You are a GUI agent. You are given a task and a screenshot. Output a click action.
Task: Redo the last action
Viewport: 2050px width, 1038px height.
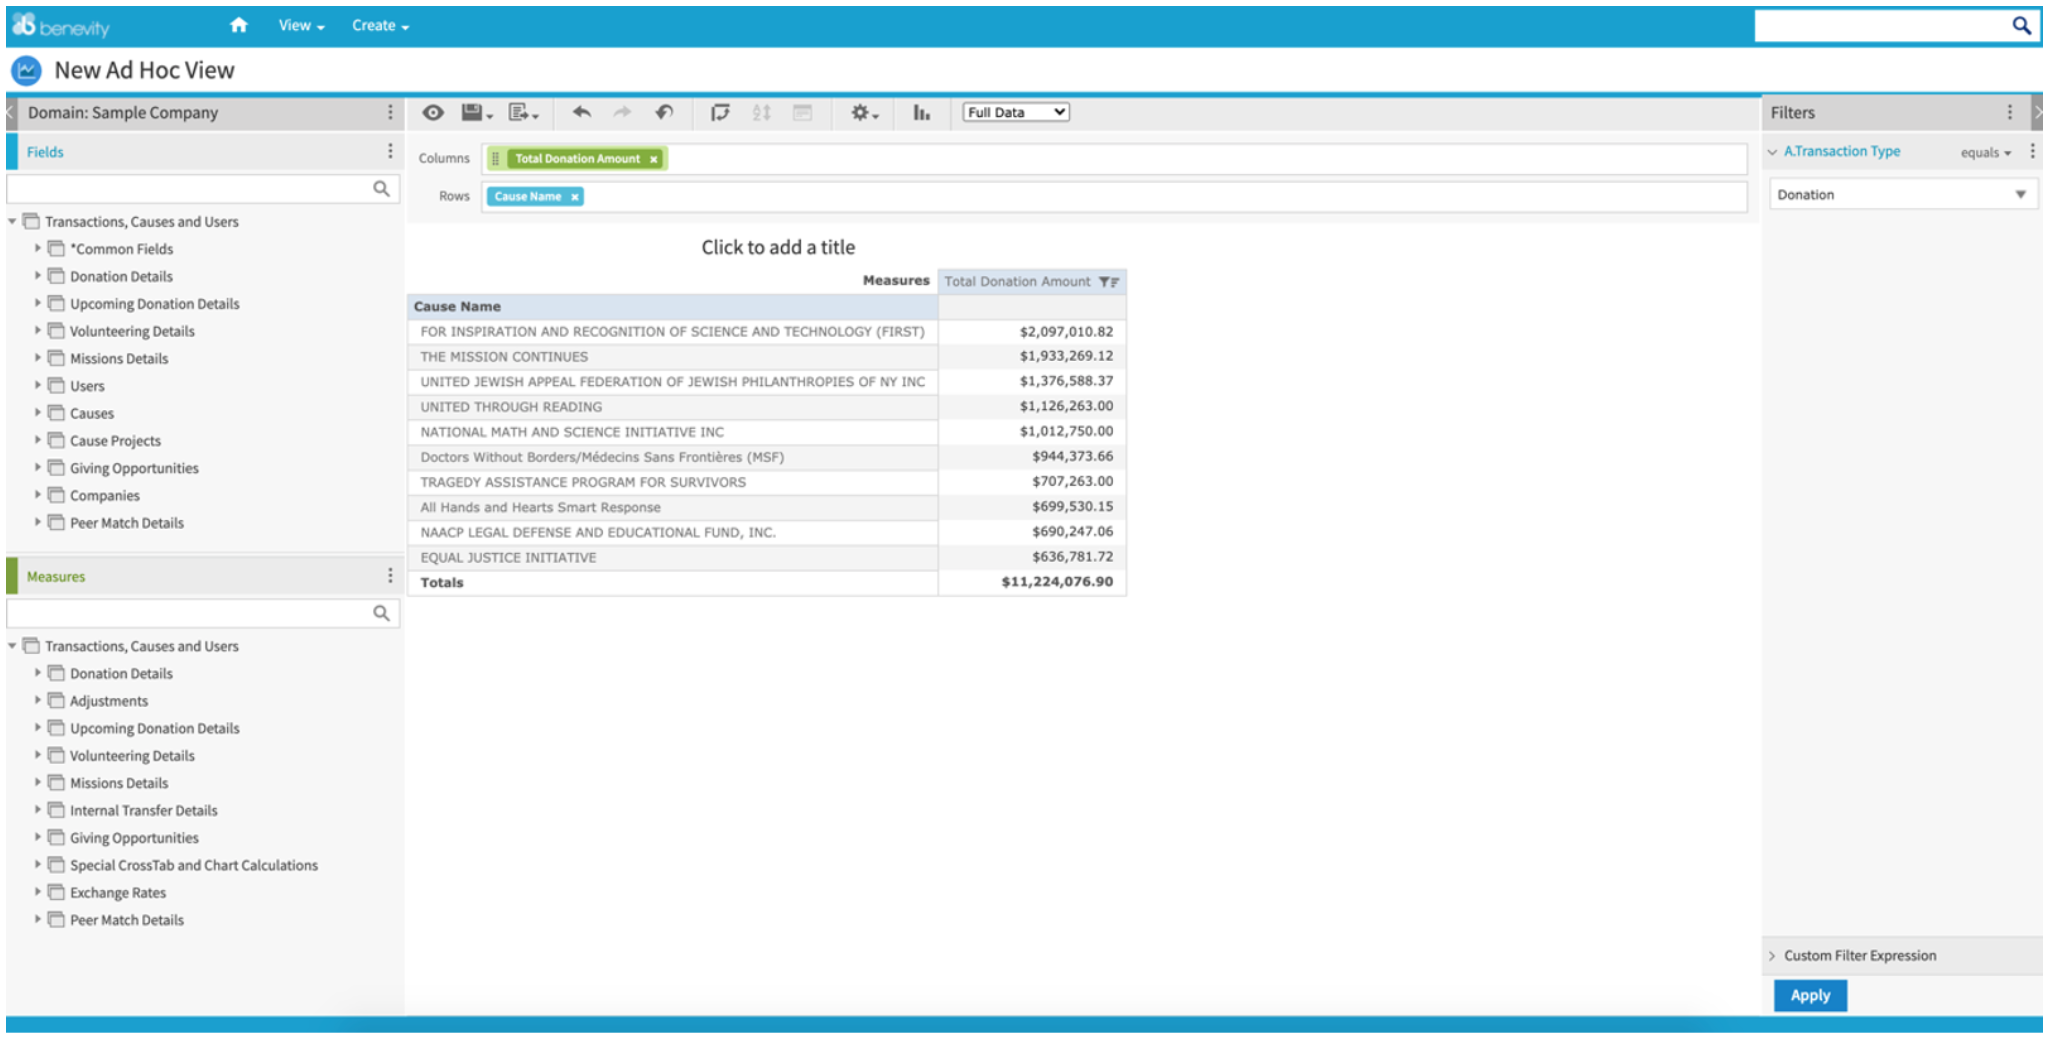pyautogui.click(x=622, y=113)
